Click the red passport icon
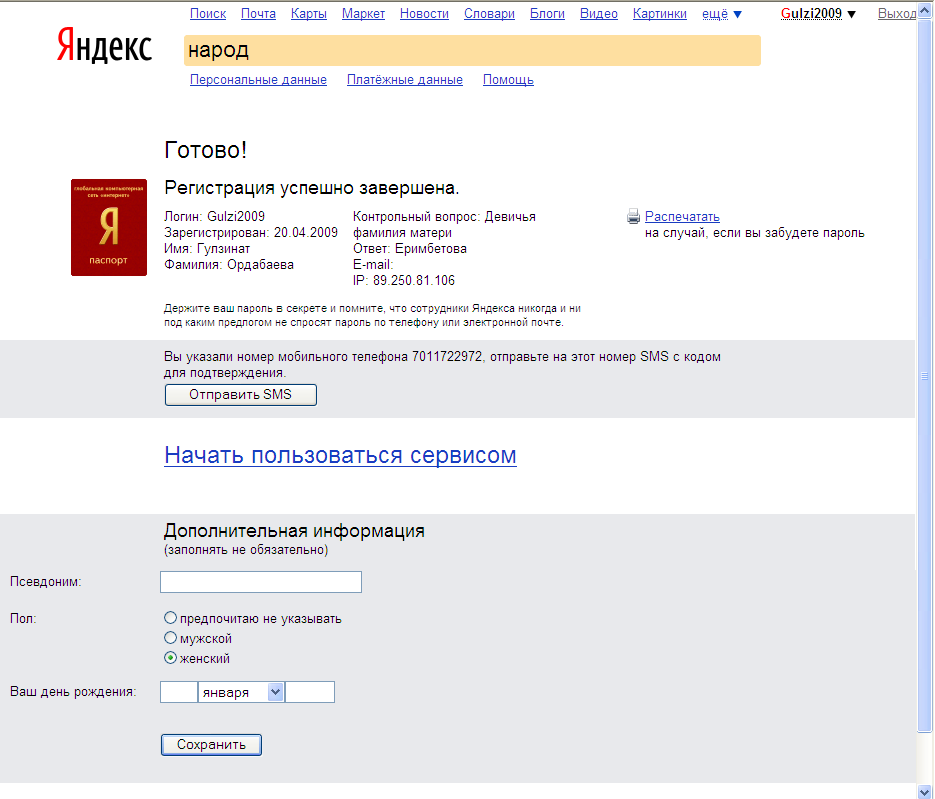This screenshot has width=935, height=799. (x=109, y=227)
